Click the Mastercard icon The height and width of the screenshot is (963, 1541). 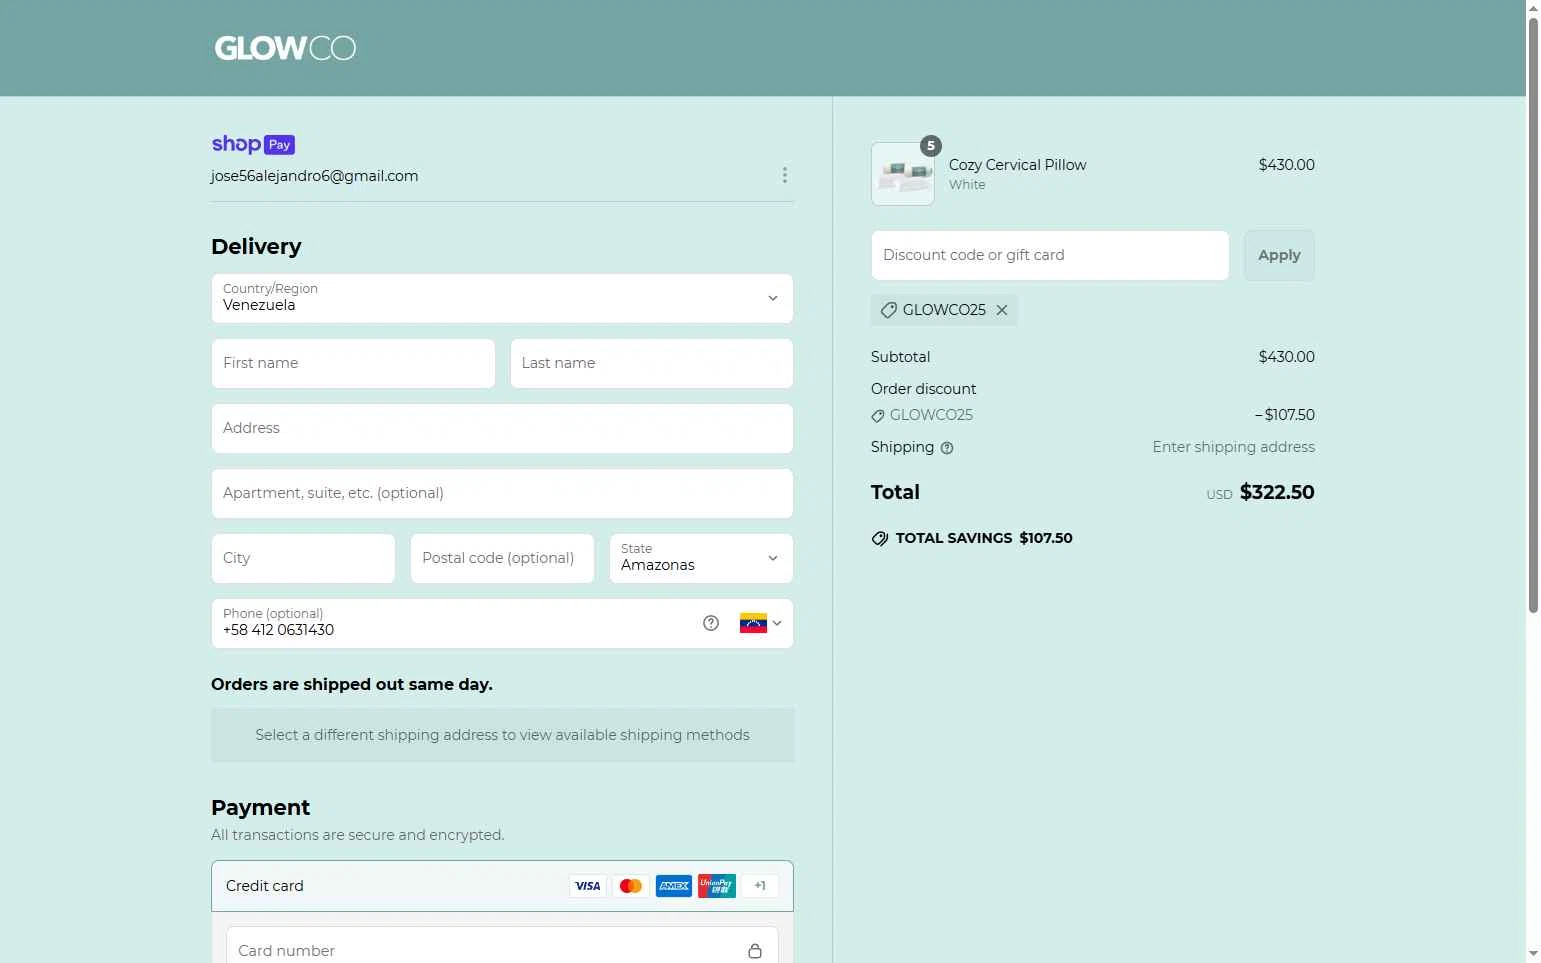(x=631, y=886)
